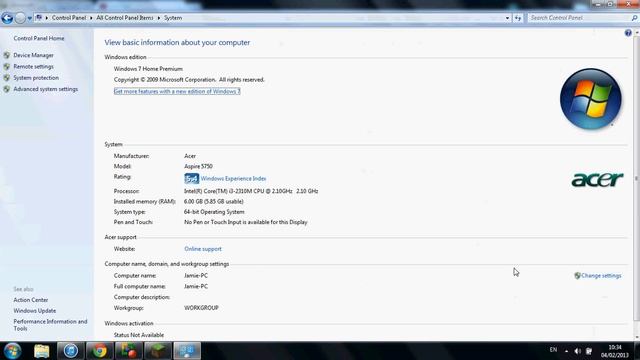Image resolution: width=640 pixels, height=360 pixels.
Task: Click the Back navigation arrow
Action: (7, 18)
